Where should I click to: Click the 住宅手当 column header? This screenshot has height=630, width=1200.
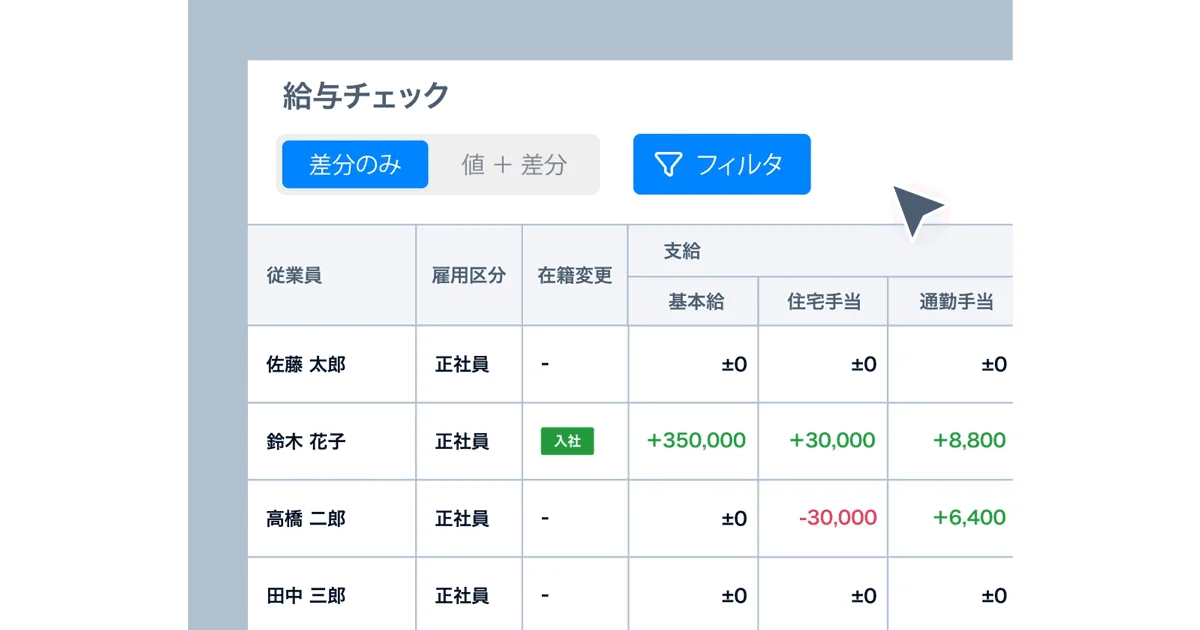point(823,301)
